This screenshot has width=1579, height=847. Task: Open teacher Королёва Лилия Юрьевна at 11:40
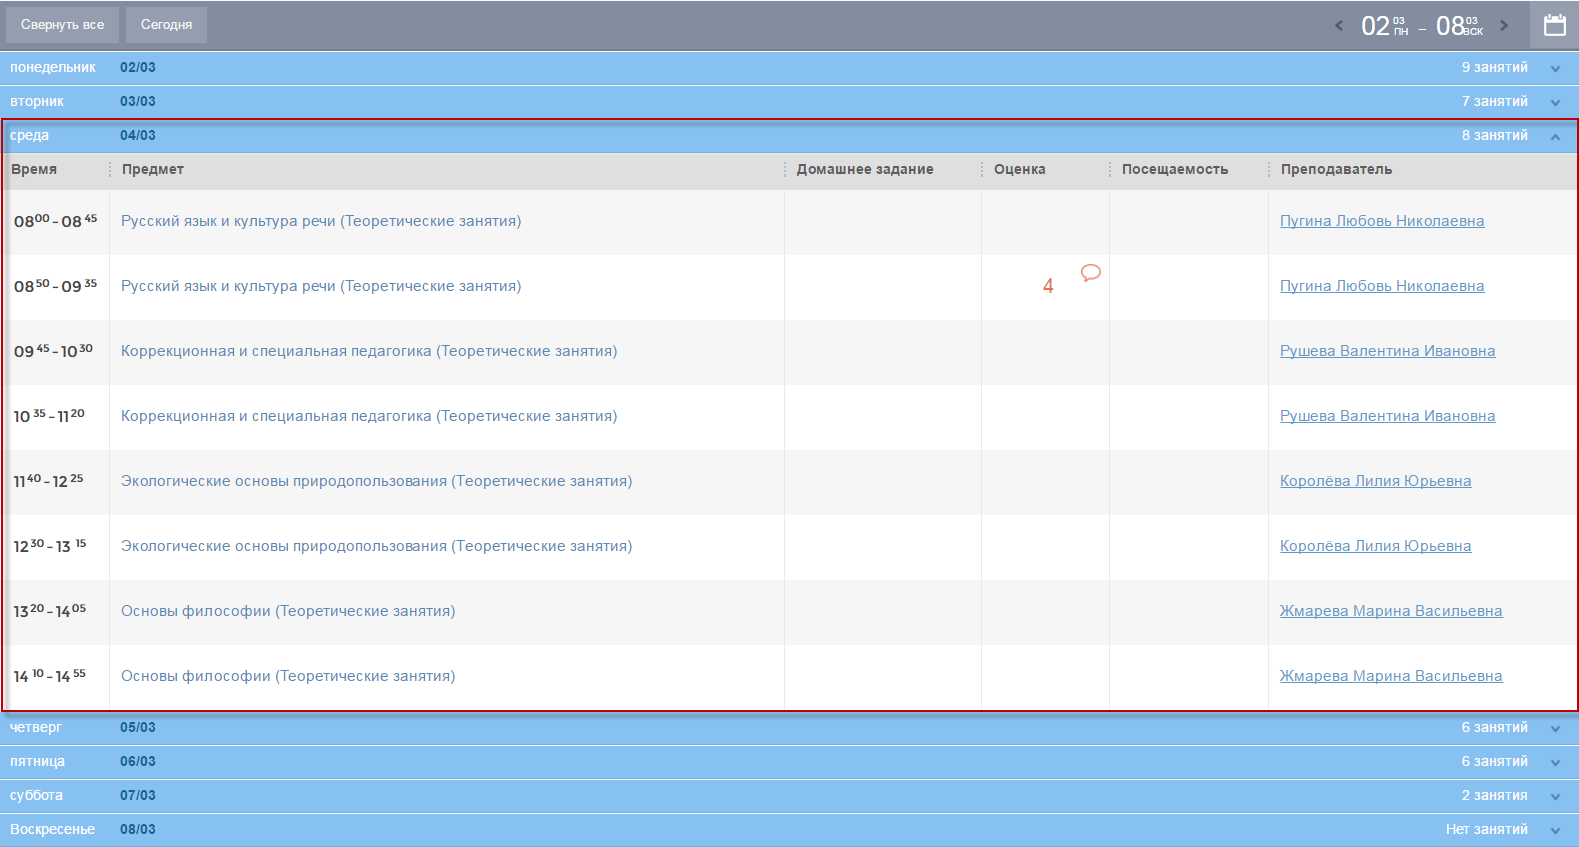point(1375,481)
